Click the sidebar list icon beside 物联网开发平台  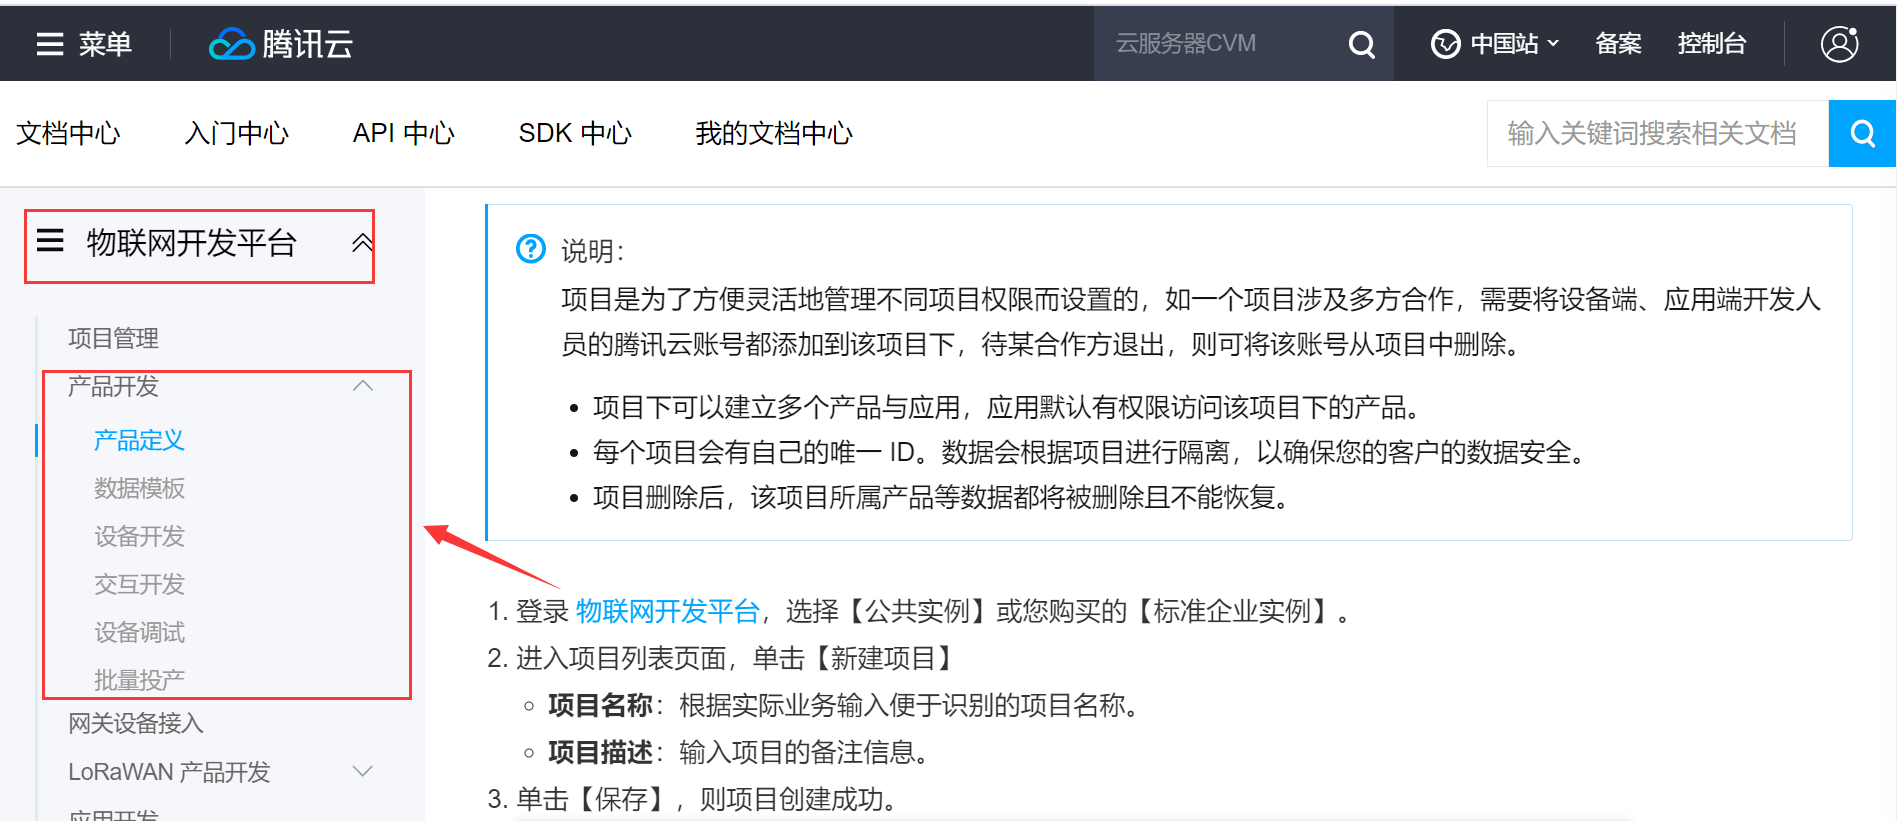click(50, 241)
